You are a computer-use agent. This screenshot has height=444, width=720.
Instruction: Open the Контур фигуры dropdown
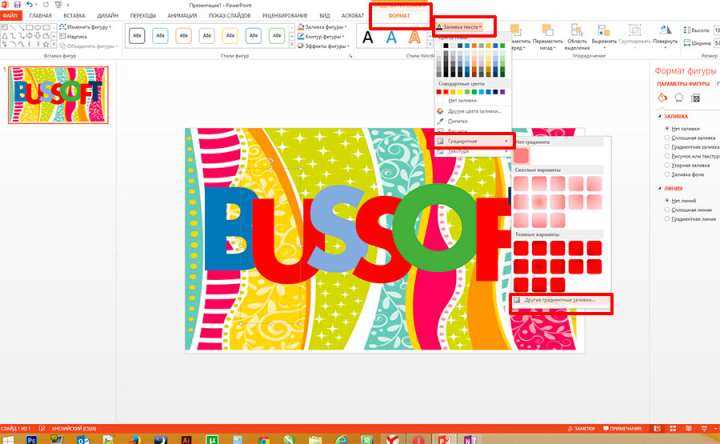pyautogui.click(x=322, y=36)
